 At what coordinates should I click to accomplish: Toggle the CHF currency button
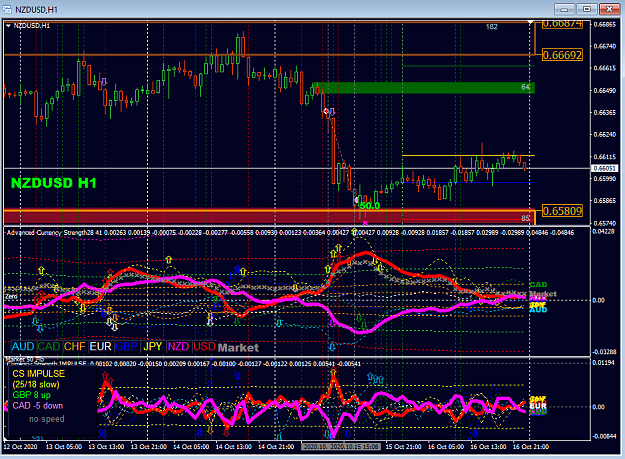(x=75, y=346)
